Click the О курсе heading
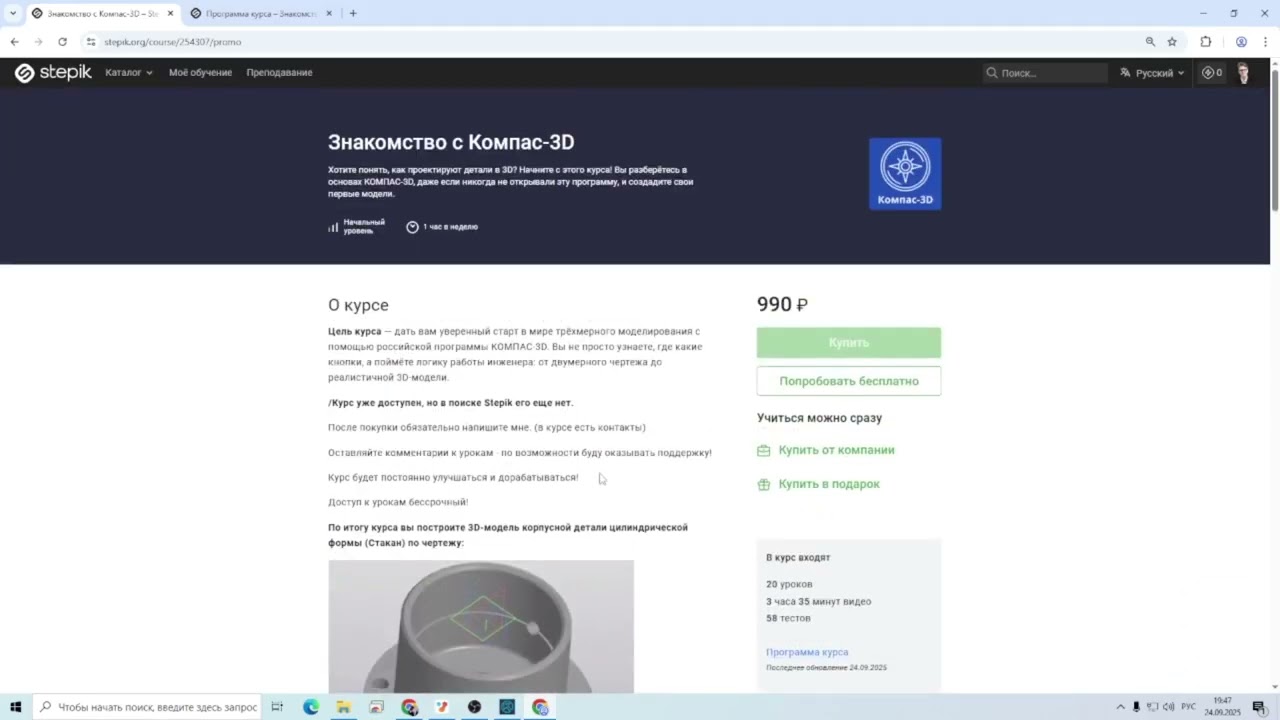The height and width of the screenshot is (720, 1280). 358,305
